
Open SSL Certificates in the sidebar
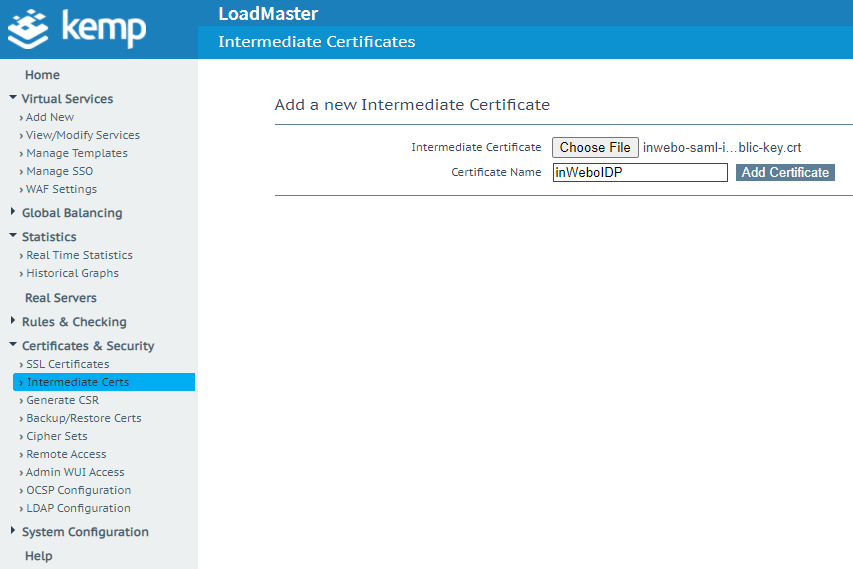click(67, 364)
